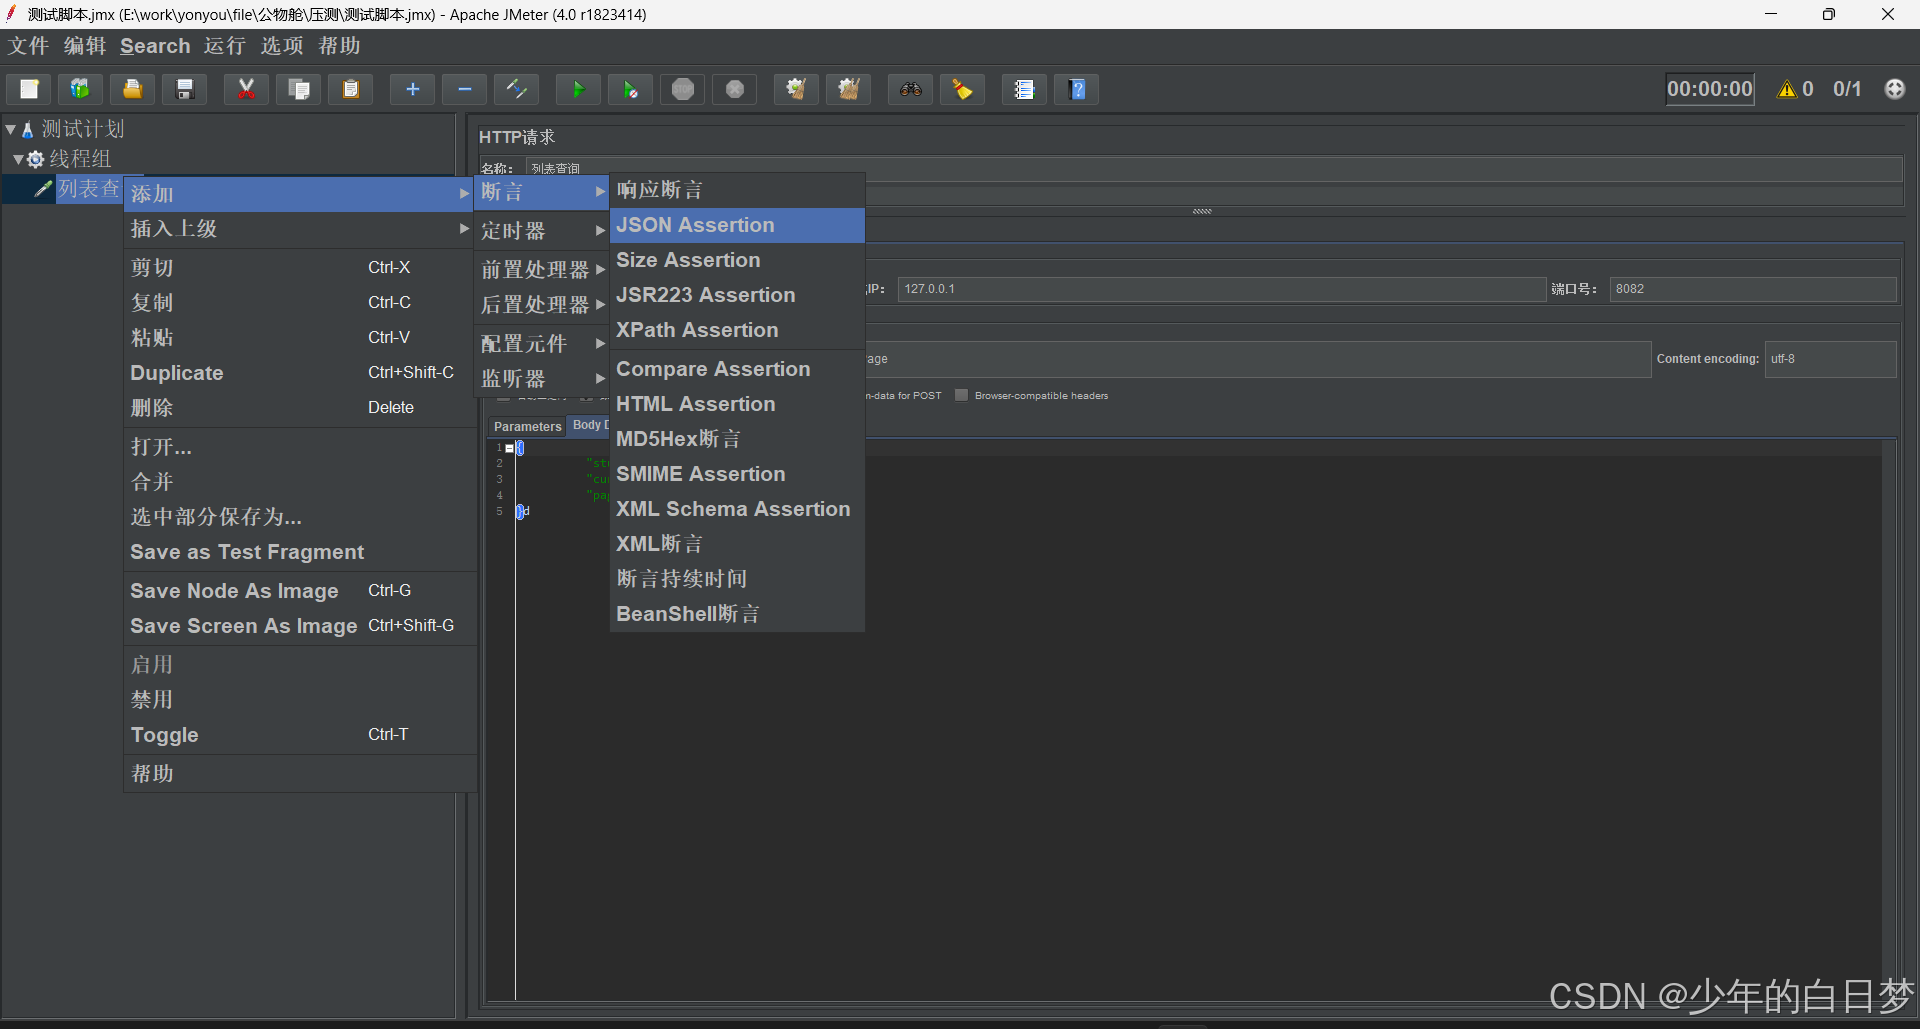Click the Open file folder icon
Viewport: 1920px width, 1029px height.
pyautogui.click(x=132, y=89)
